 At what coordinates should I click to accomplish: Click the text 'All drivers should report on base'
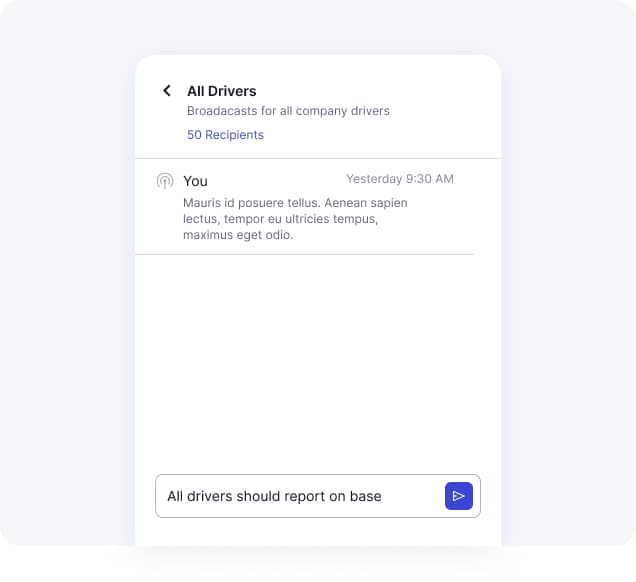point(274,496)
